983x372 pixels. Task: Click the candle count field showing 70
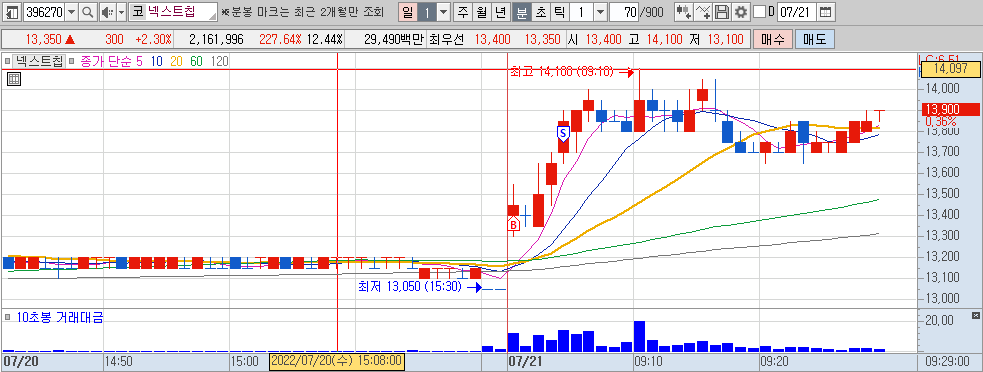625,12
